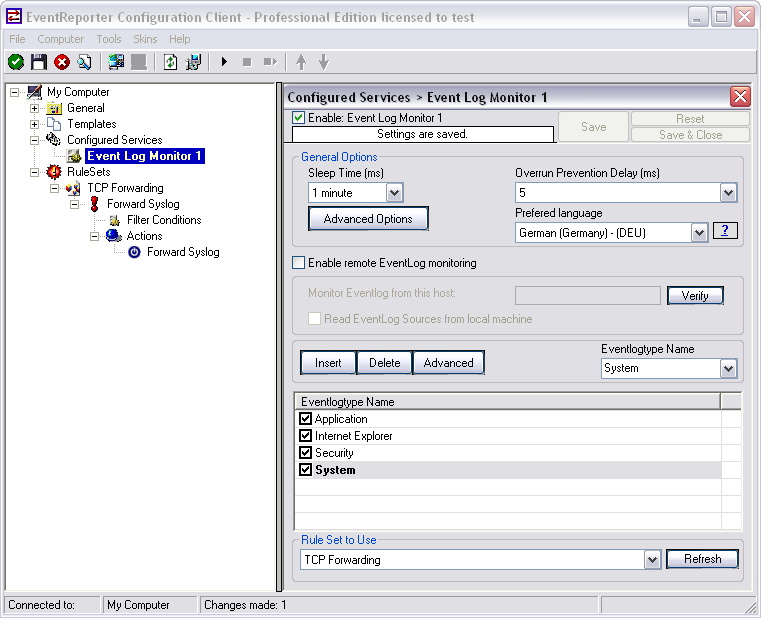The width and height of the screenshot is (761, 618).
Task: Click the Advanced button beside Delete
Action: (x=448, y=363)
